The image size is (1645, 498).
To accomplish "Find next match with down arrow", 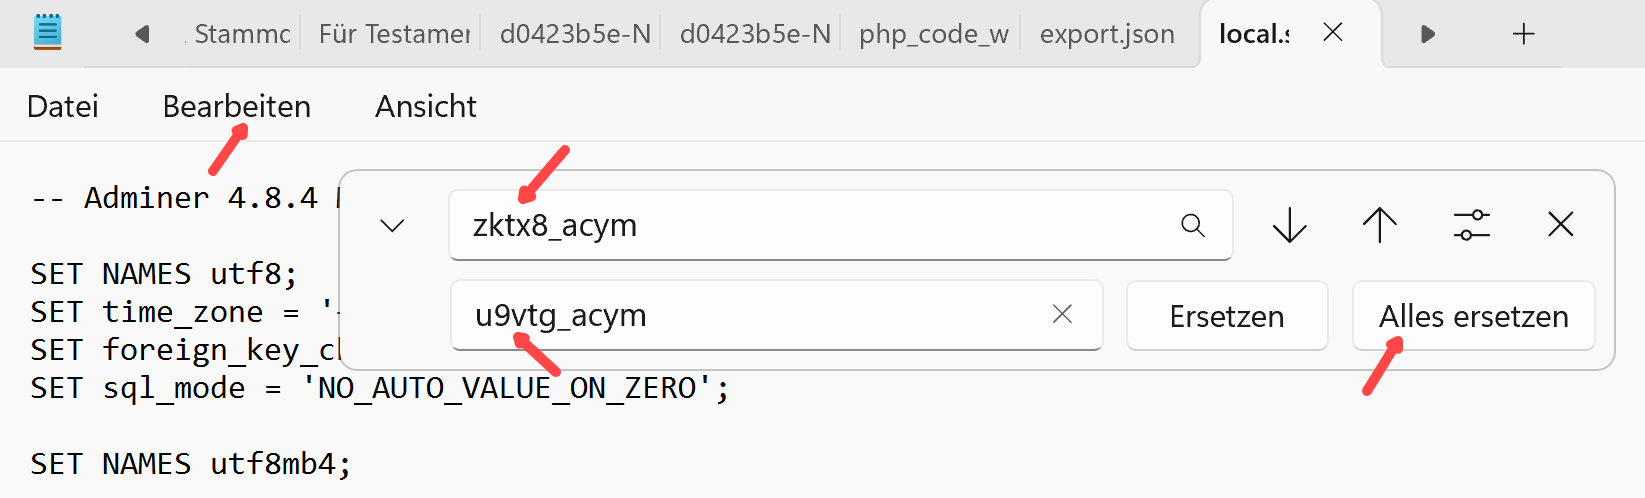I will pos(1290,225).
